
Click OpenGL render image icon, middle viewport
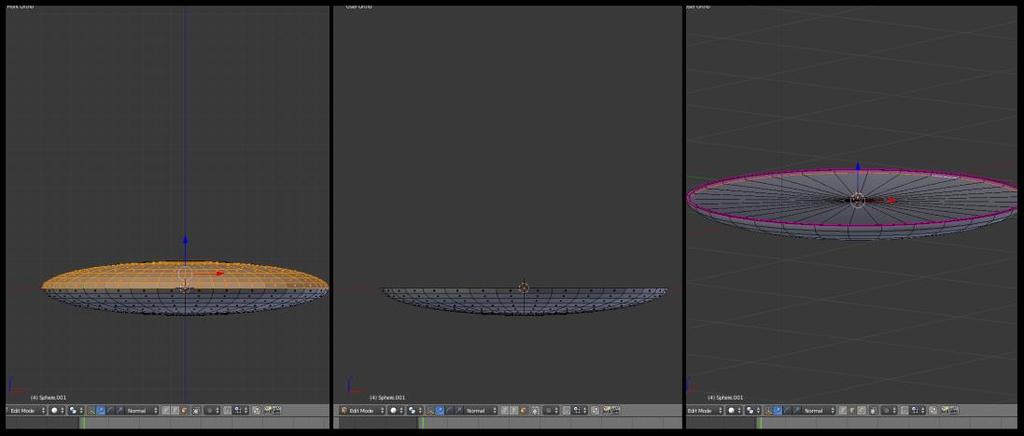[x=607, y=410]
